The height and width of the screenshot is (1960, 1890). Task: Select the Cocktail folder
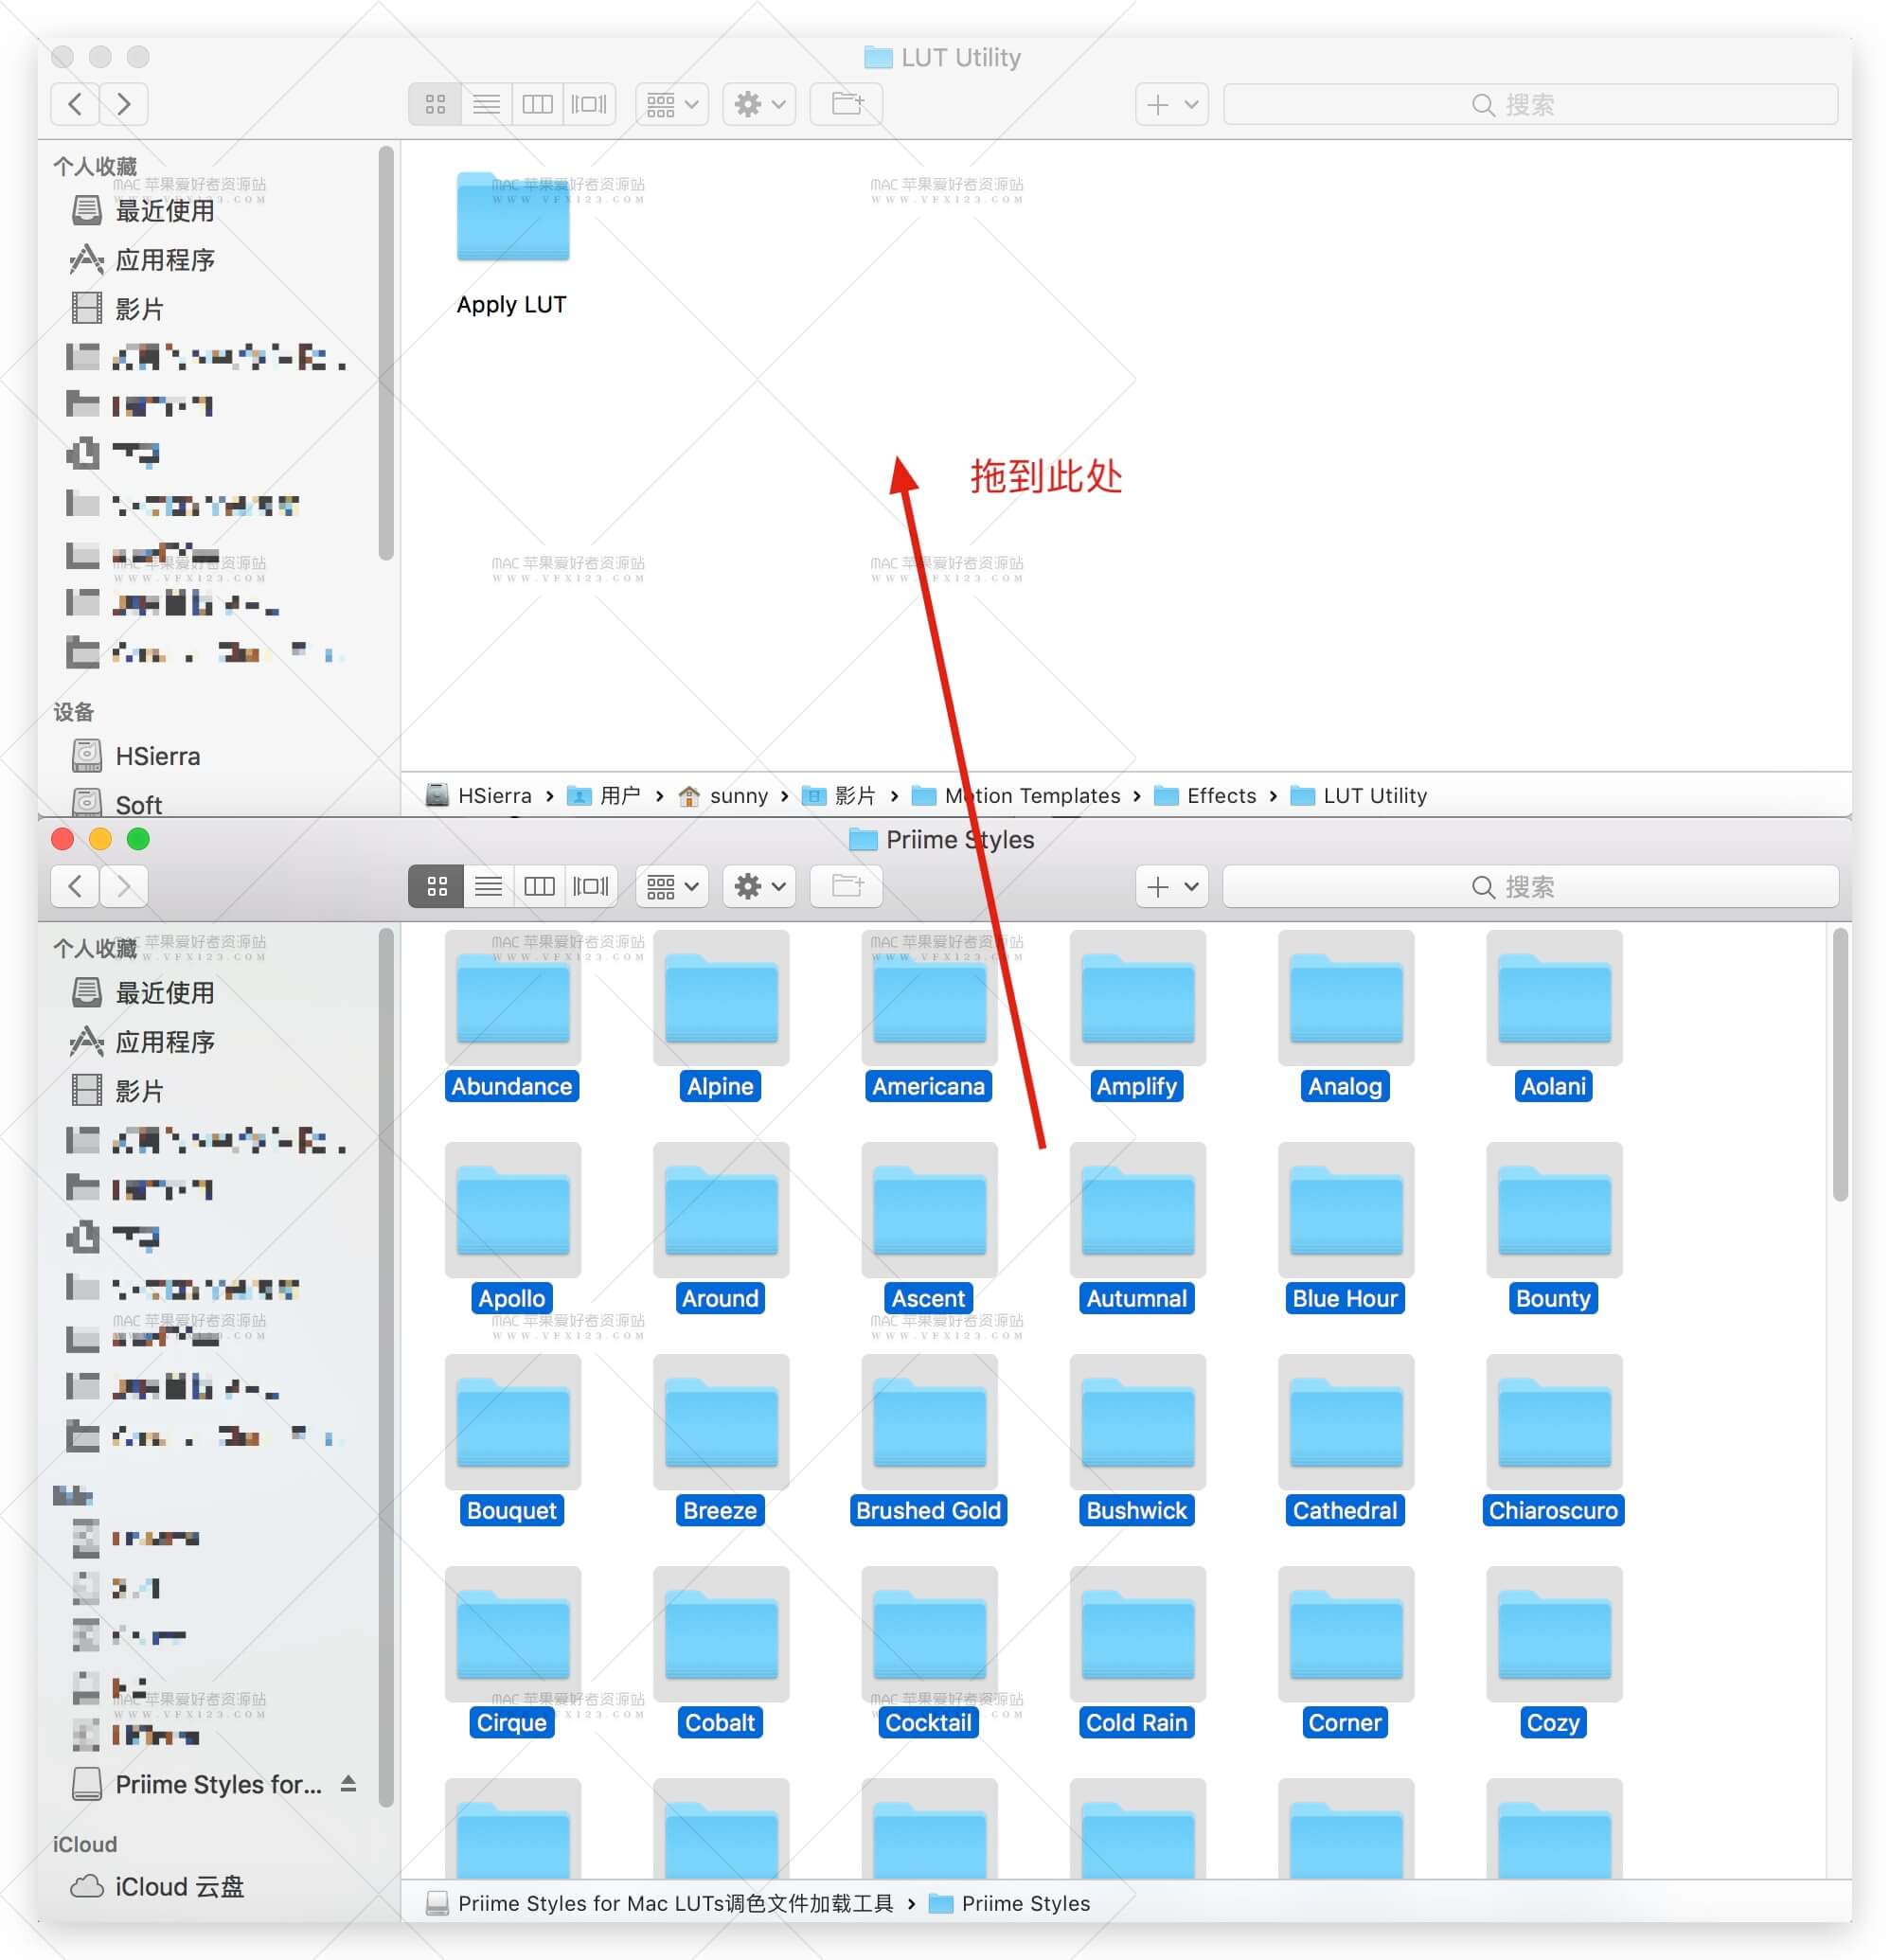[929, 1636]
